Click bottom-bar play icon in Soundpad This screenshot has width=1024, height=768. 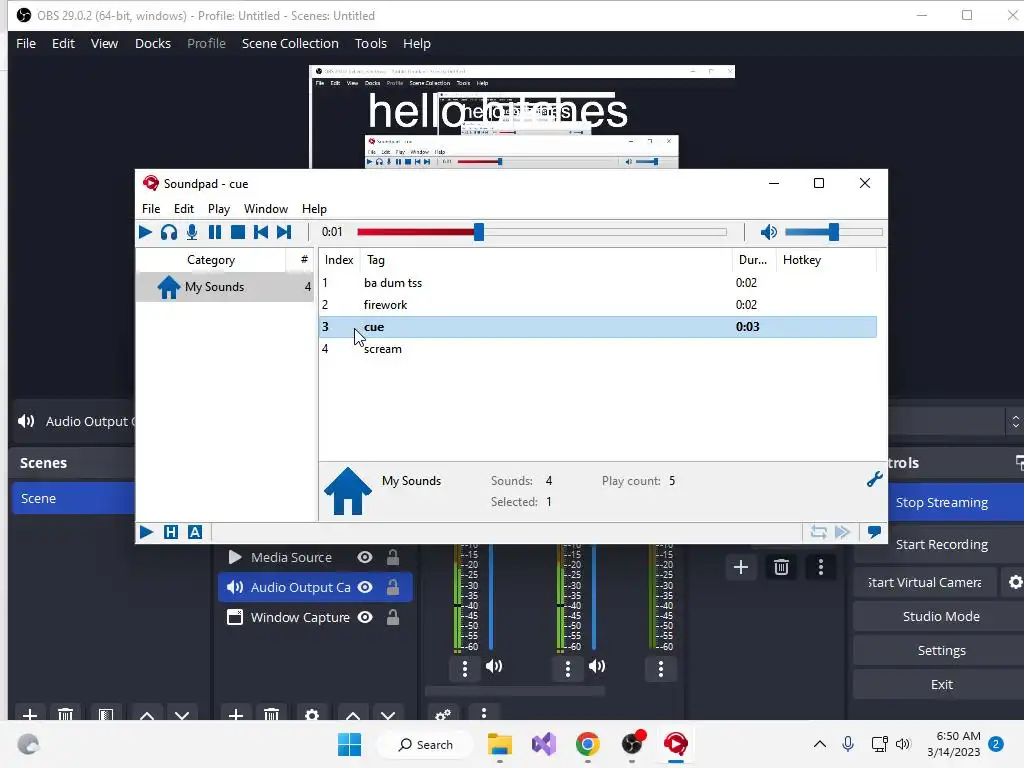[146, 532]
